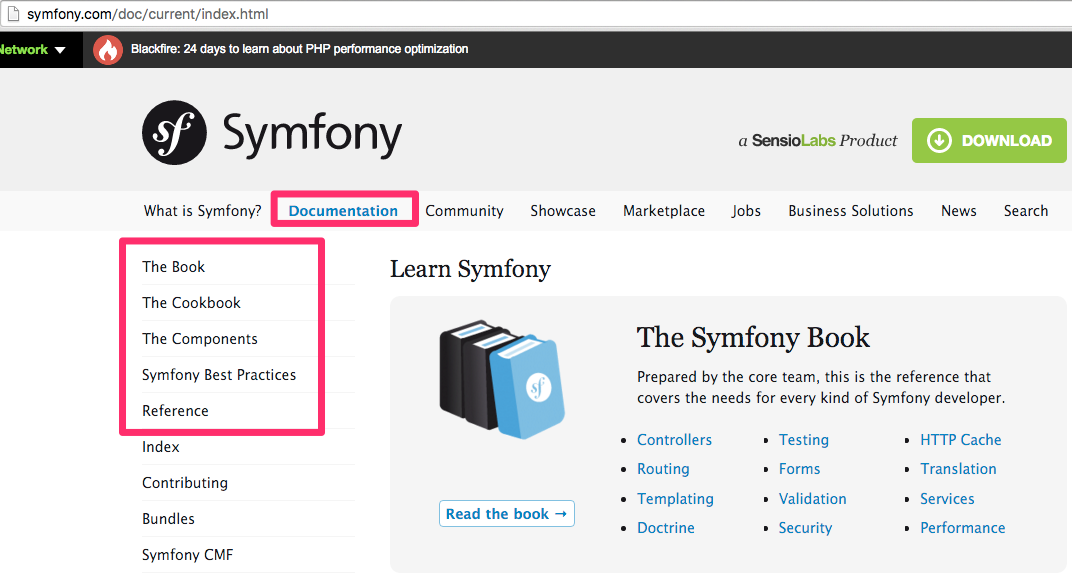Open the Blackfire PHP performance announcement
Screen dimensions: 1072x576
299,49
